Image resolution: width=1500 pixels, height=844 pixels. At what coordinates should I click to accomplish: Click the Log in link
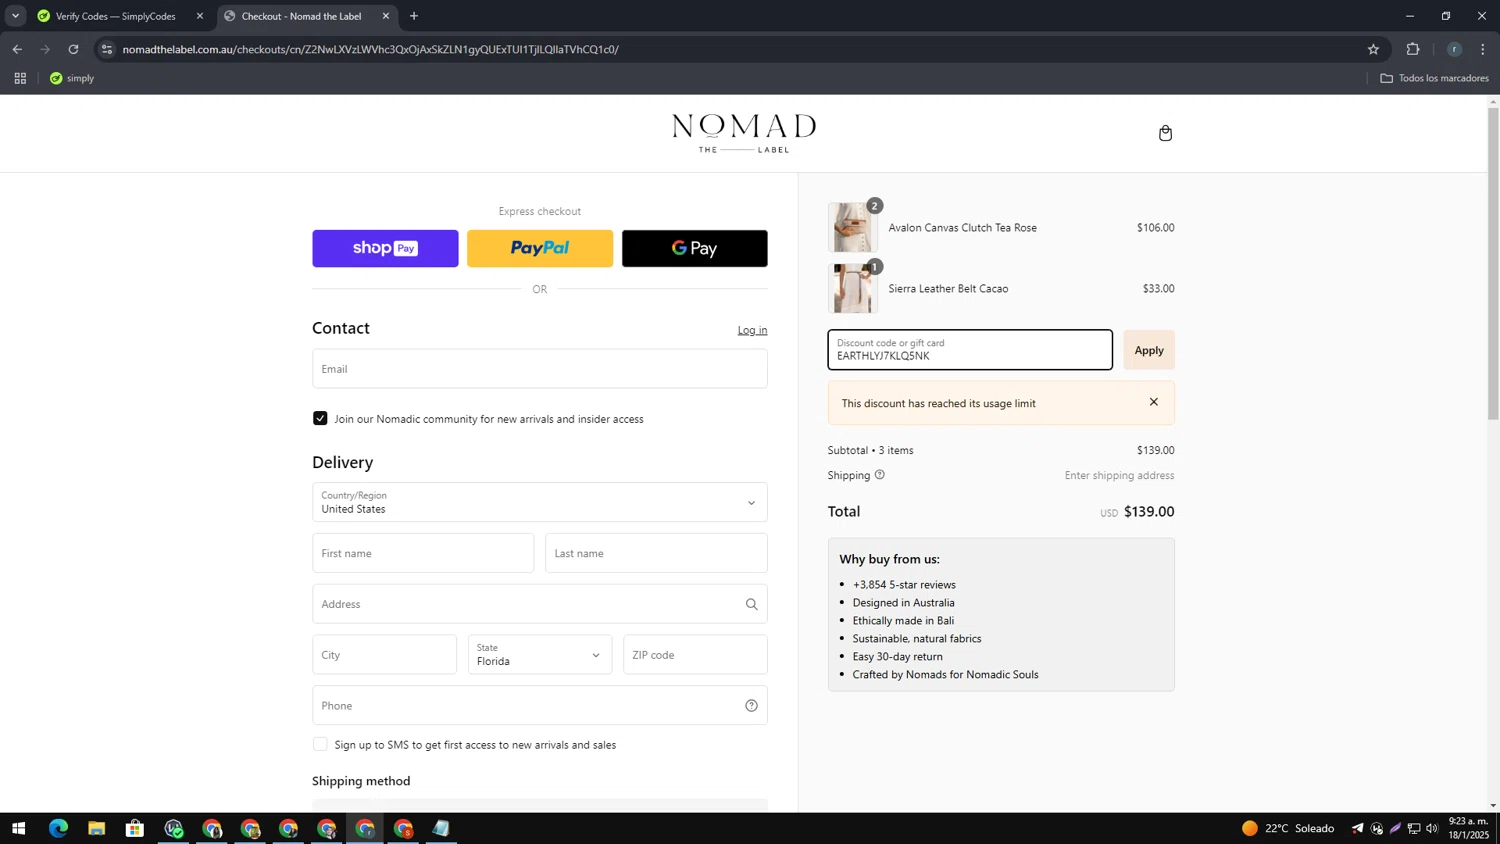tap(752, 330)
